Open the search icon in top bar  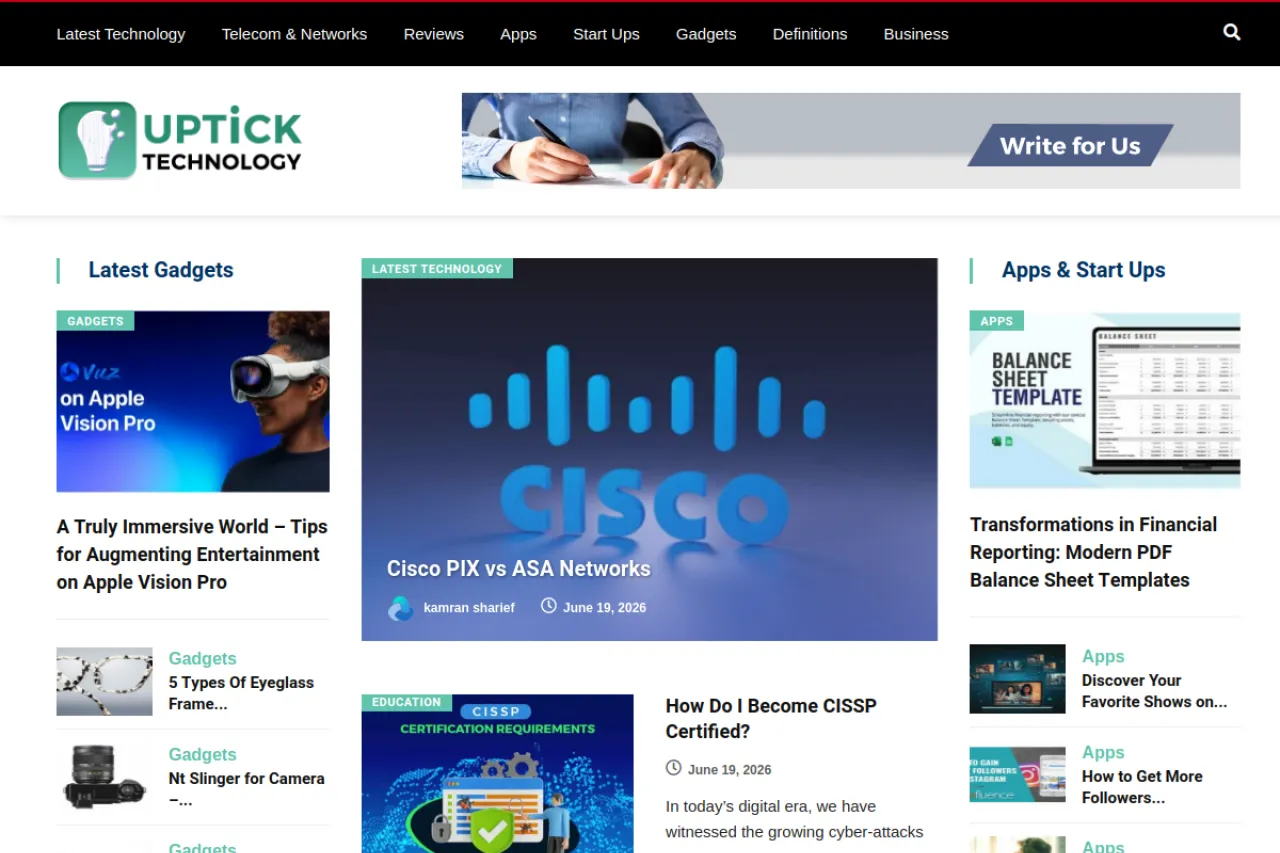pyautogui.click(x=1232, y=32)
